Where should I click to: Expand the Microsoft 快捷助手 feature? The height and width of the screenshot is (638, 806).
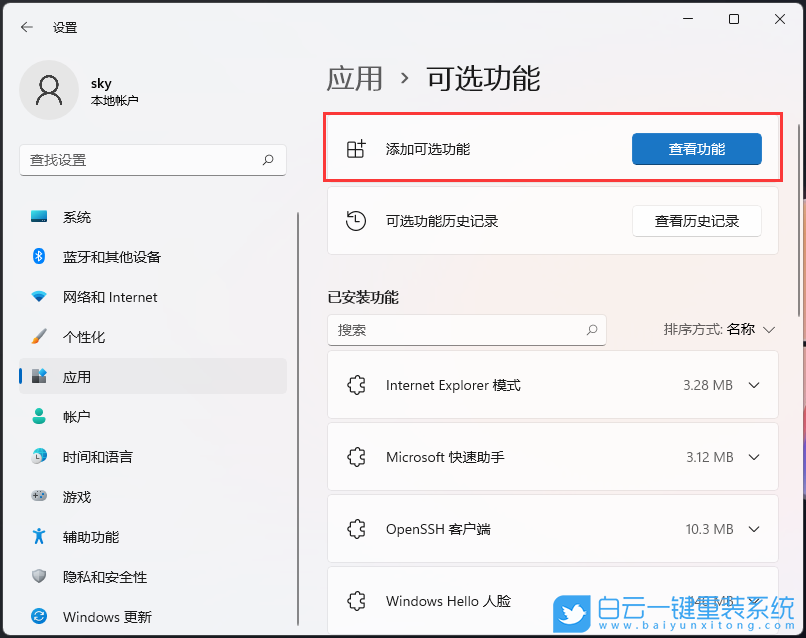755,457
